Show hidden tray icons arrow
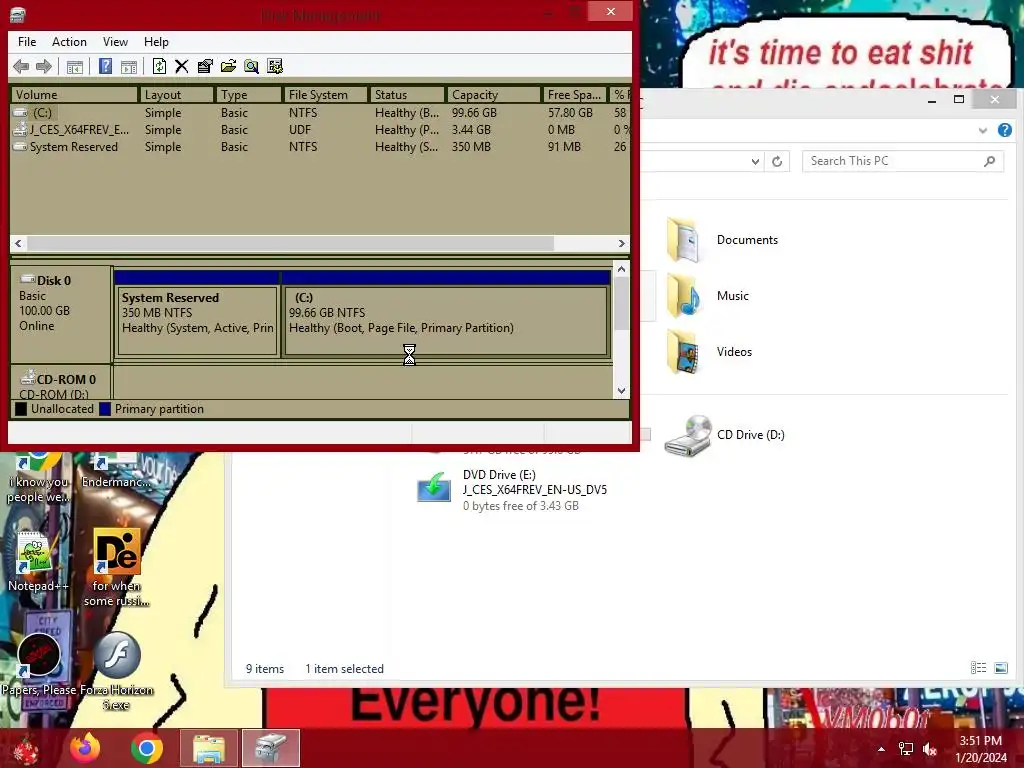The height and width of the screenshot is (768, 1024). pos(881,749)
